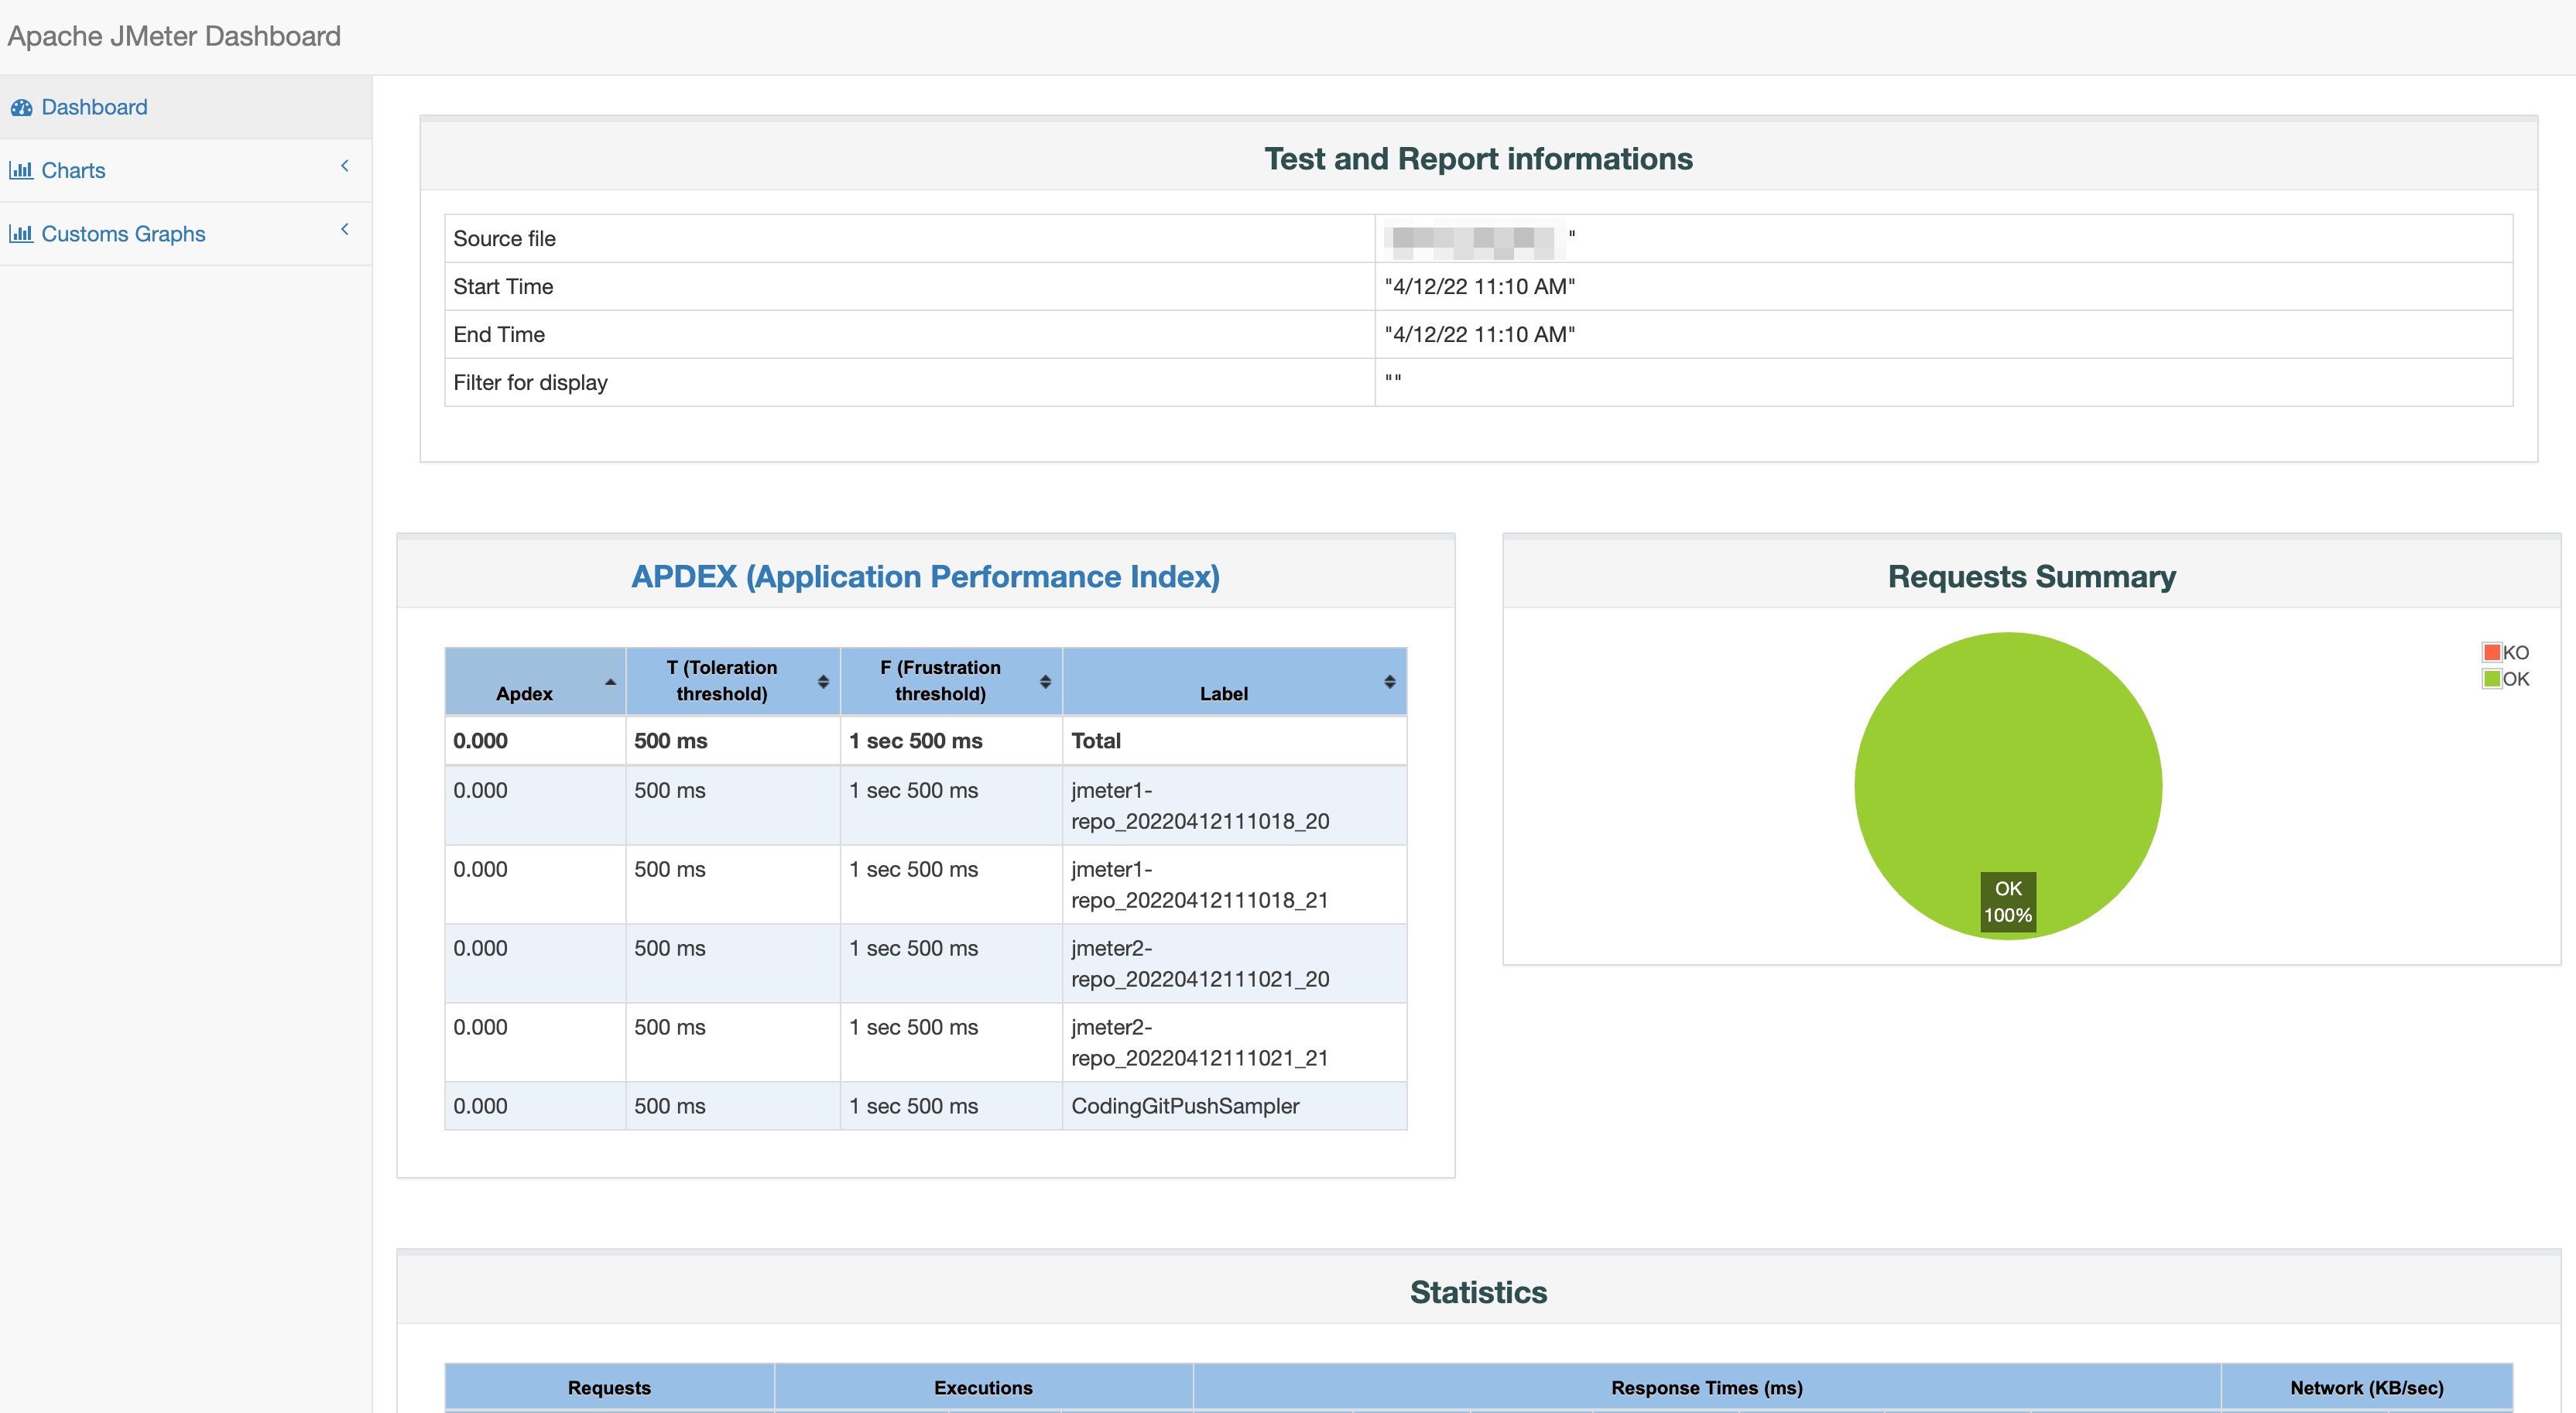
Task: Sort by Toleration threshold arrows
Action: coord(823,682)
